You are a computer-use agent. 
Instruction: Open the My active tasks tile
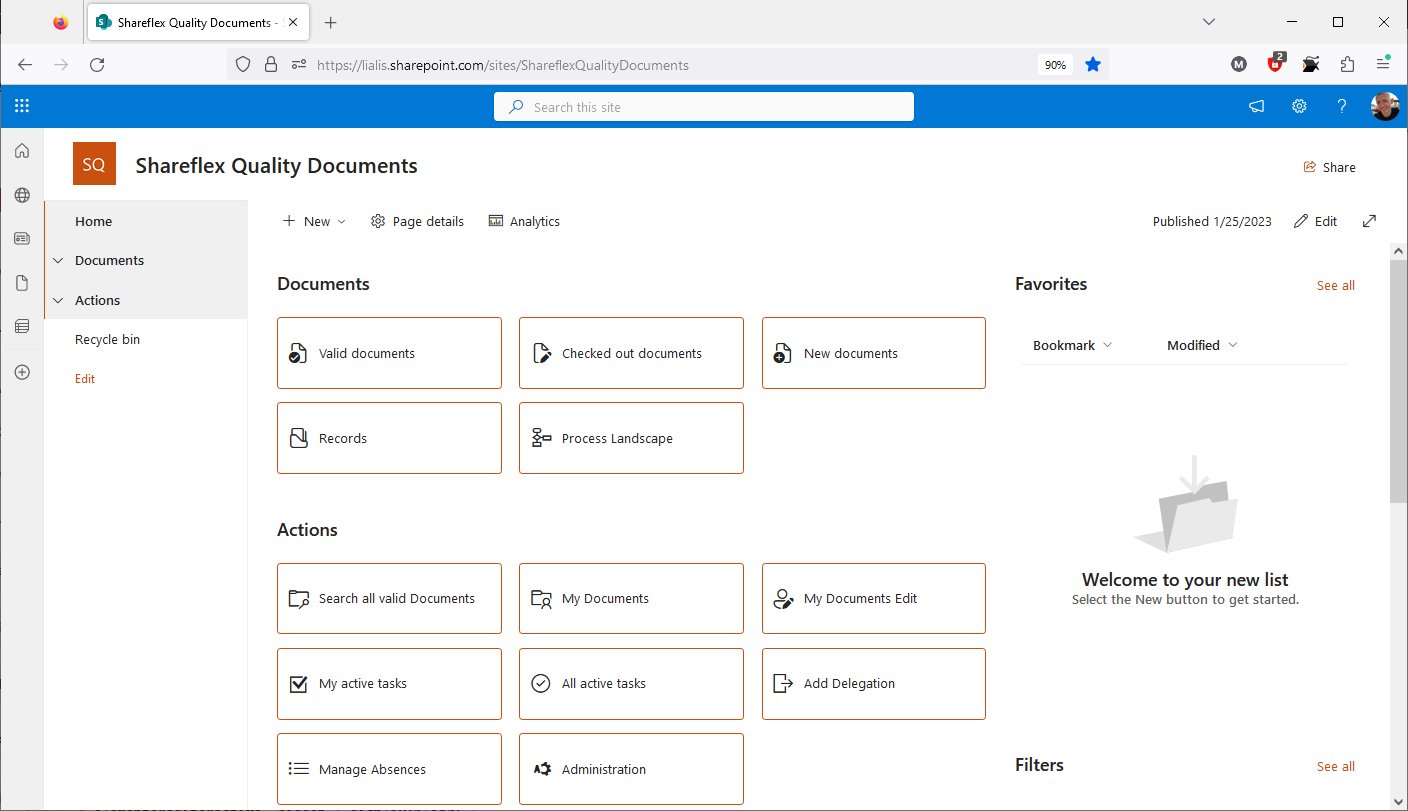point(389,684)
